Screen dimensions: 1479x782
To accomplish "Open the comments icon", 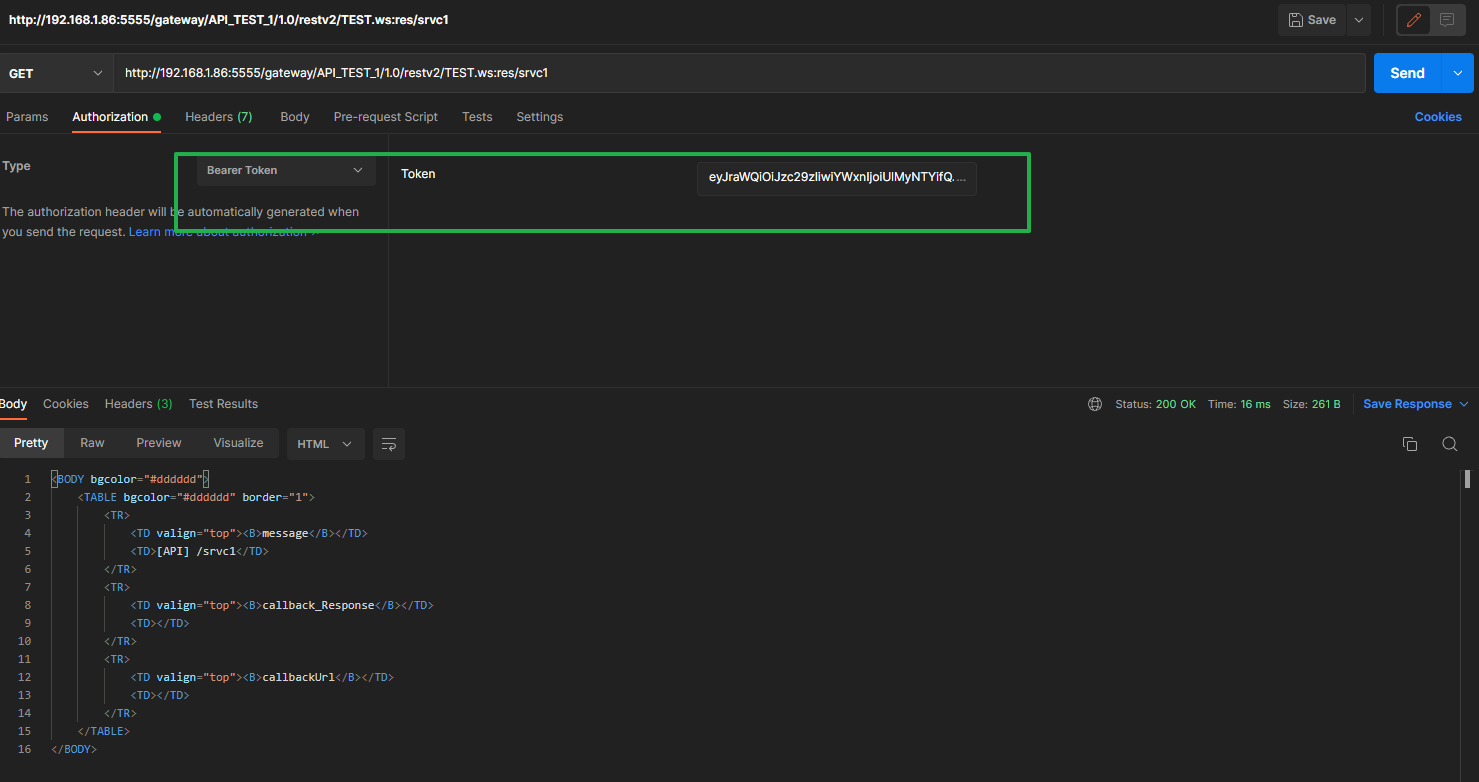I will pos(1446,20).
